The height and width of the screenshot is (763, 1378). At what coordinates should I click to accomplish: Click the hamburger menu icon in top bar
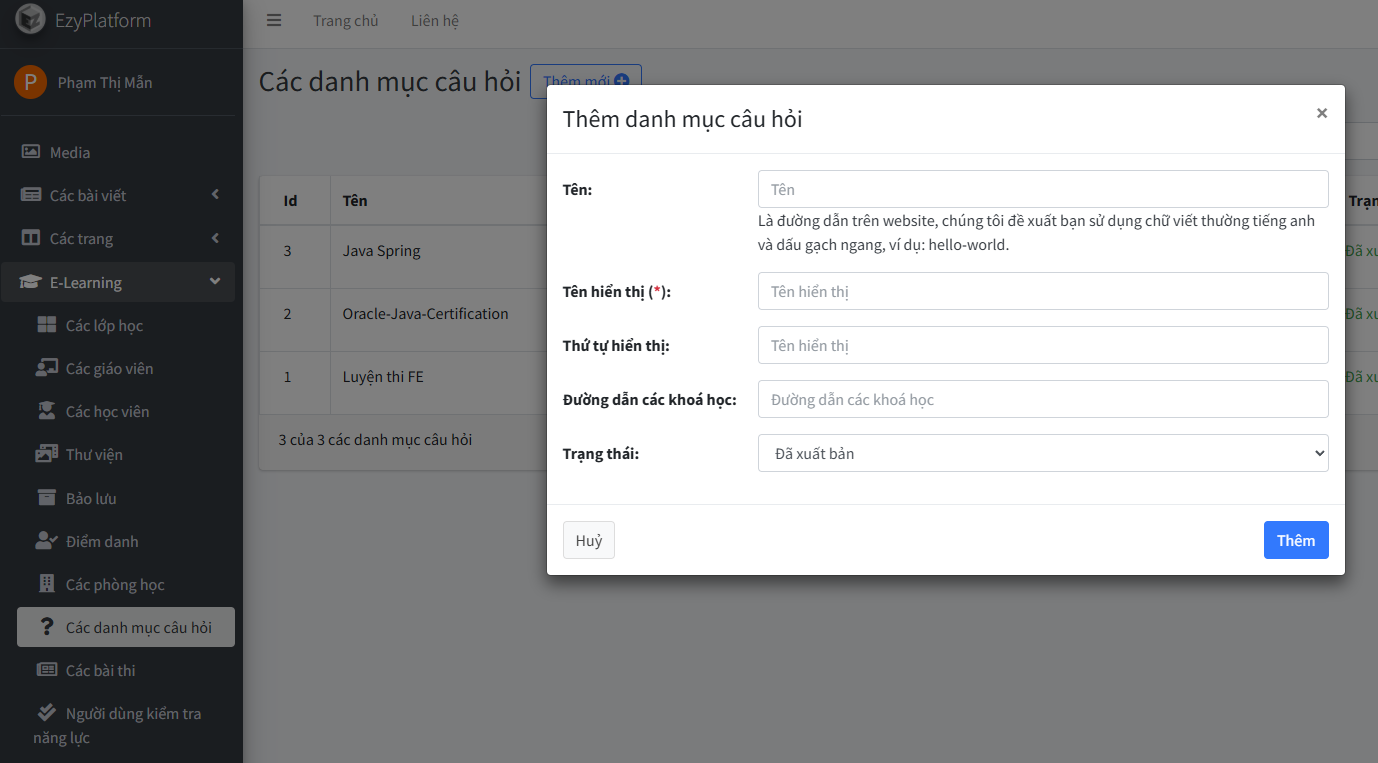(274, 21)
